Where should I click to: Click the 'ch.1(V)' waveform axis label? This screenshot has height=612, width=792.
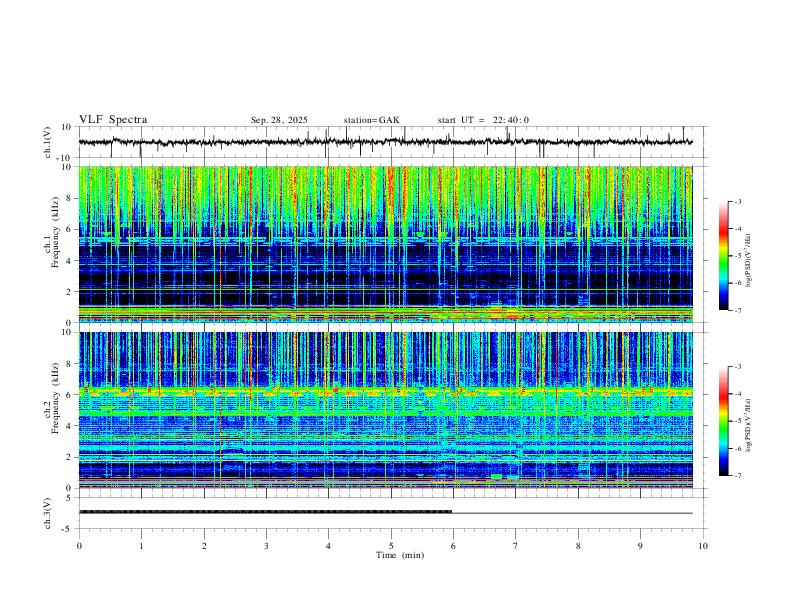[48, 142]
